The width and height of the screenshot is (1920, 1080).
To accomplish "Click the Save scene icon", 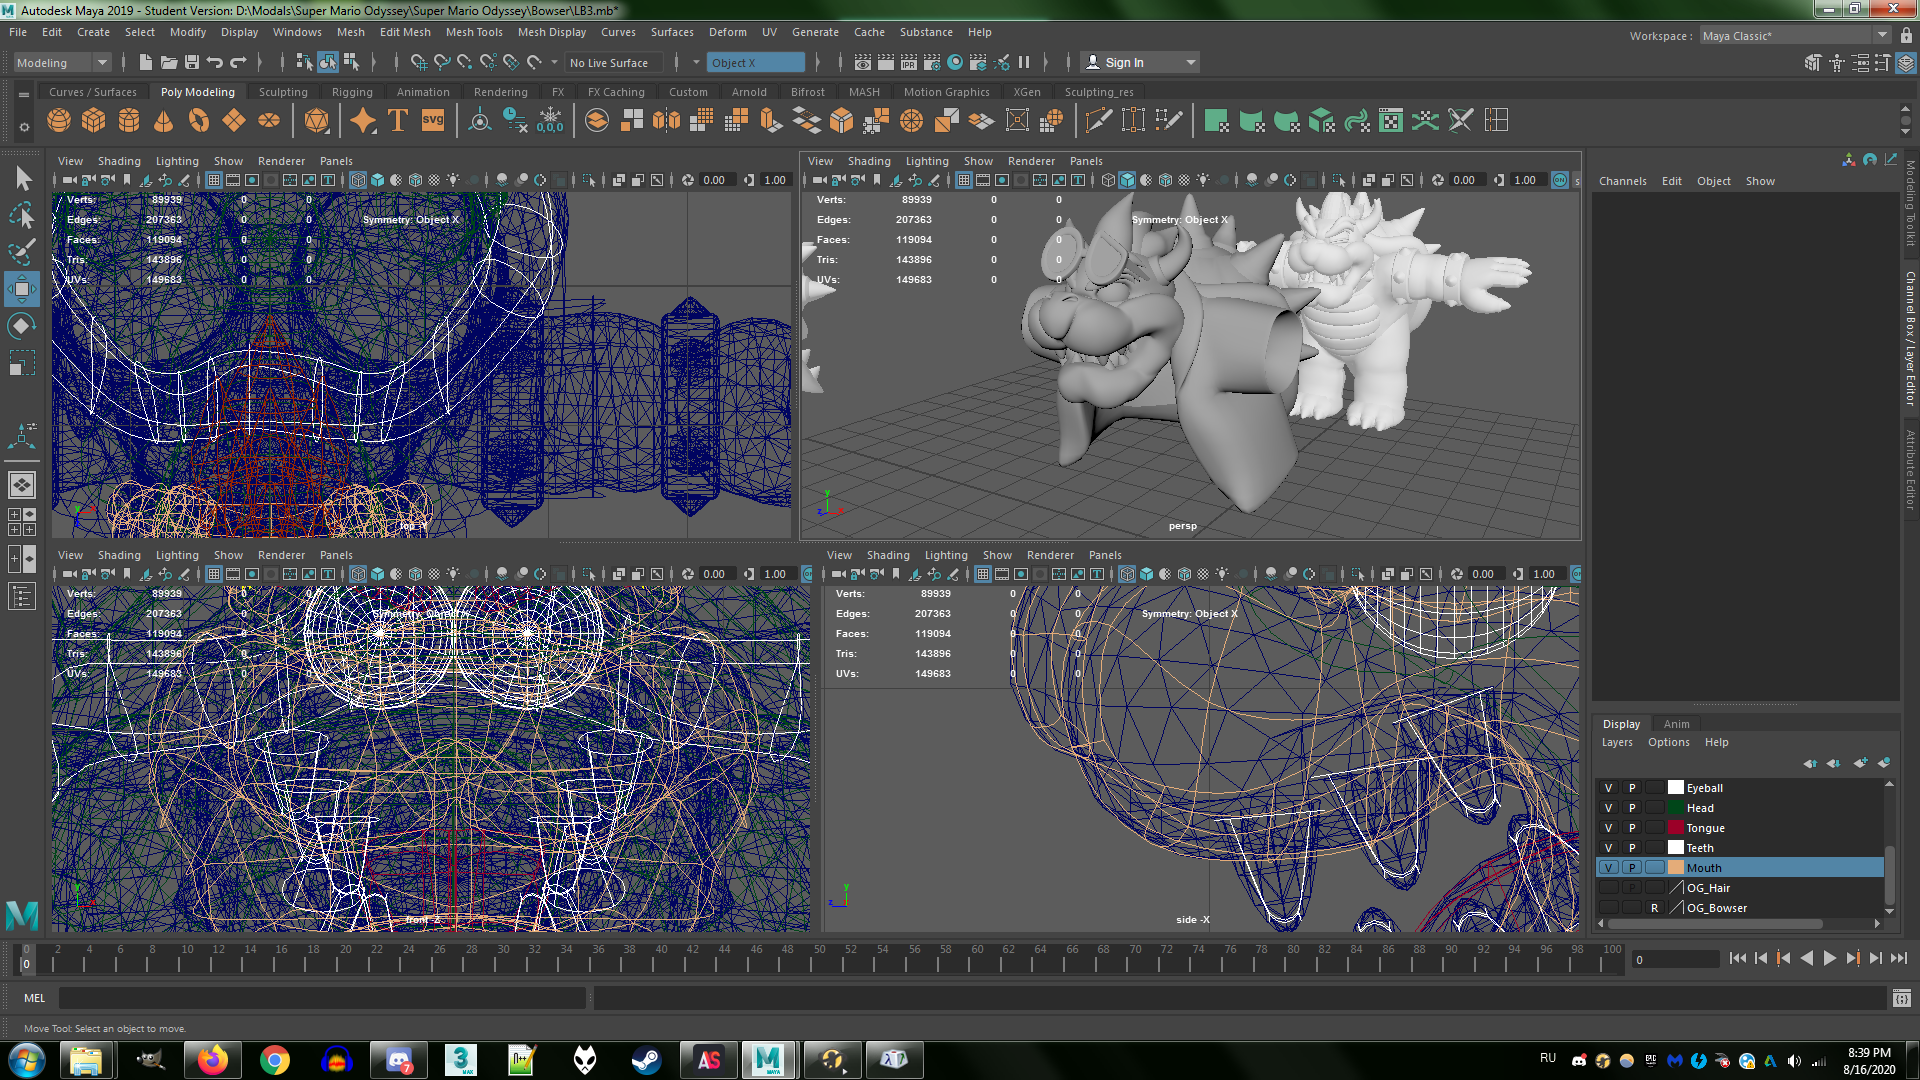I will pyautogui.click(x=192, y=63).
